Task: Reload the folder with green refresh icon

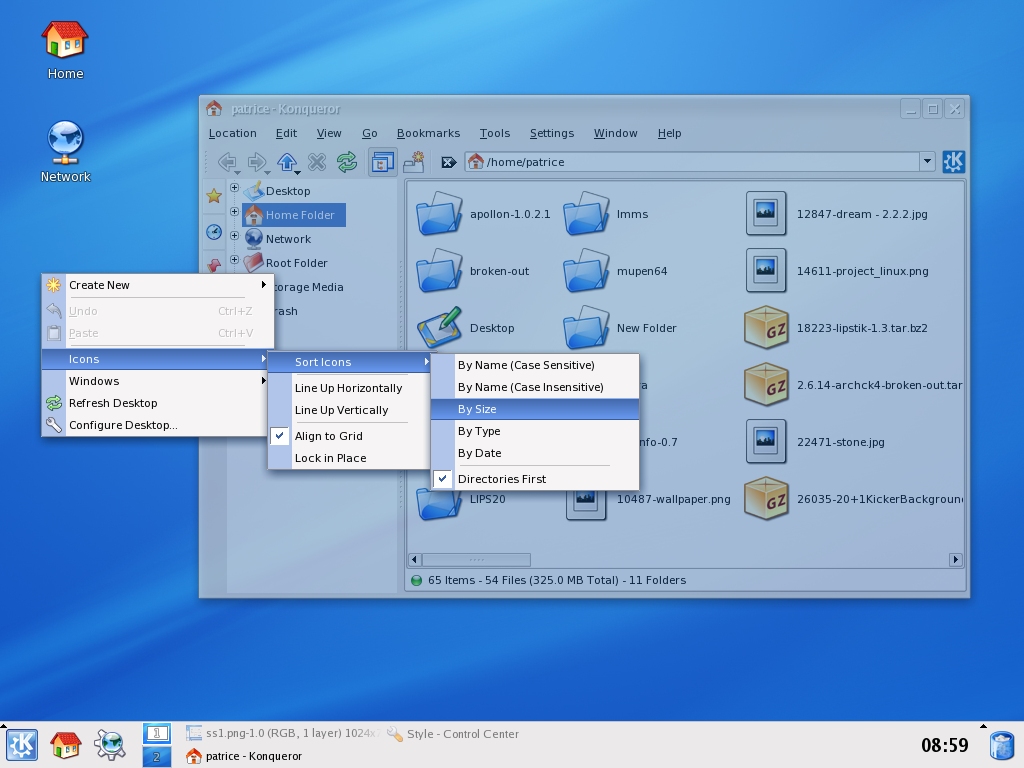Action: [x=347, y=161]
